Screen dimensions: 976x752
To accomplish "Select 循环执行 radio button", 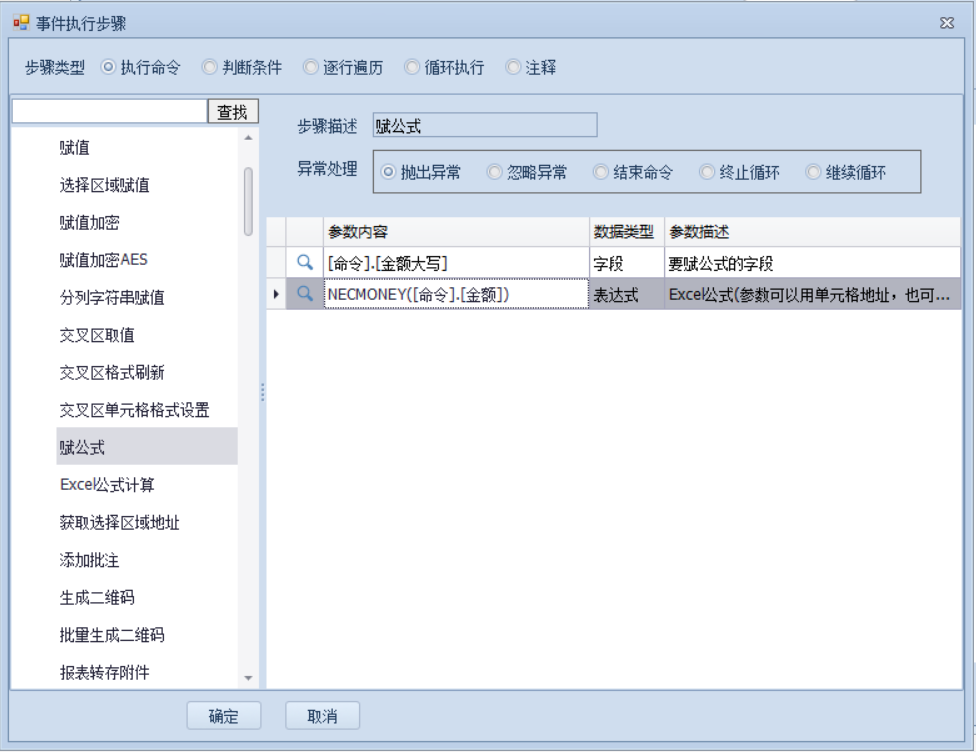I will point(412,68).
